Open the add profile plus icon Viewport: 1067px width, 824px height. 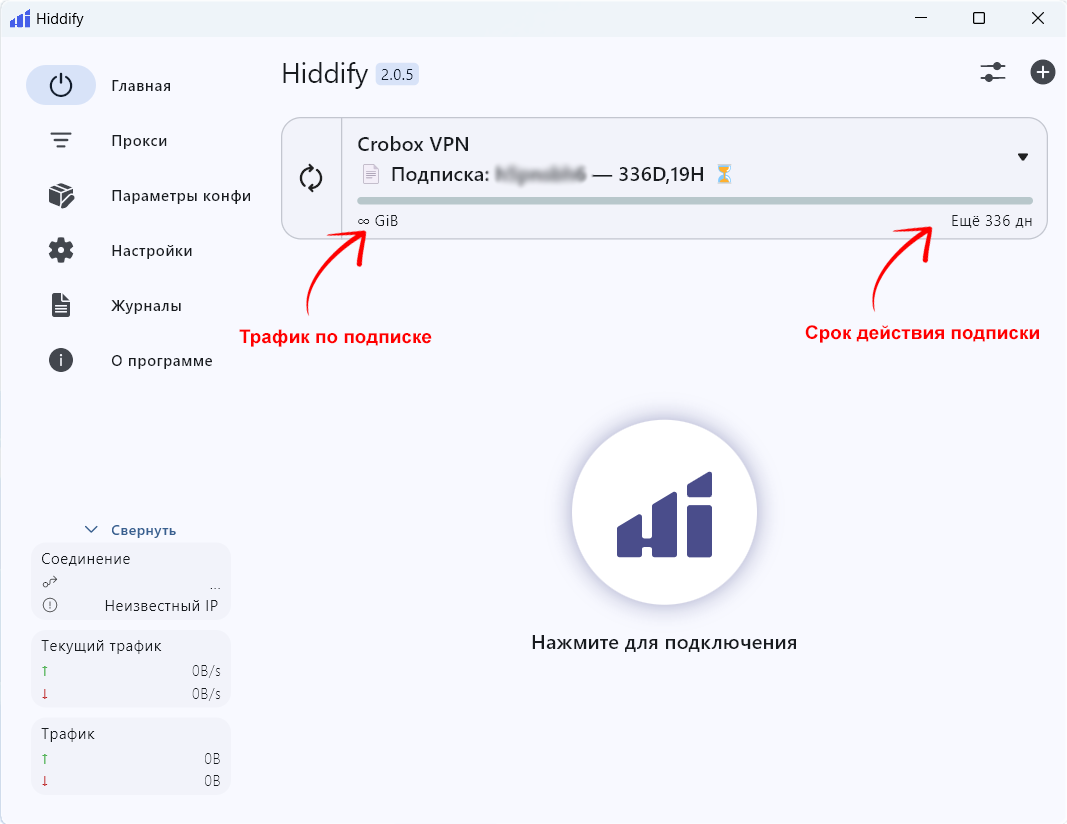pyautogui.click(x=1043, y=72)
